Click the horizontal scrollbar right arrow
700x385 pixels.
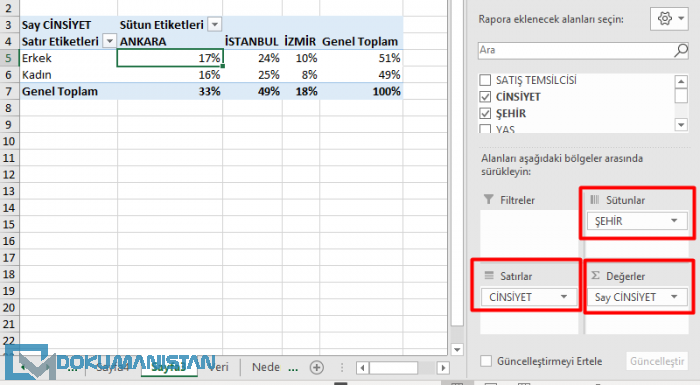click(x=443, y=368)
